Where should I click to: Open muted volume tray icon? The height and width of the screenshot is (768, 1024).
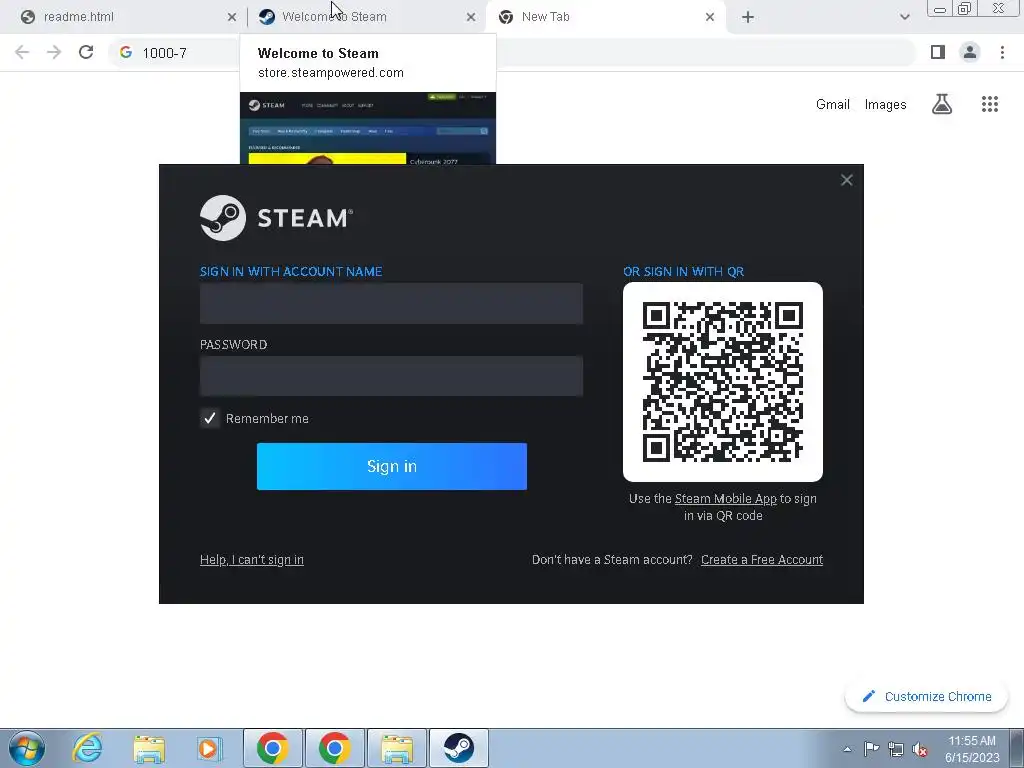point(920,749)
